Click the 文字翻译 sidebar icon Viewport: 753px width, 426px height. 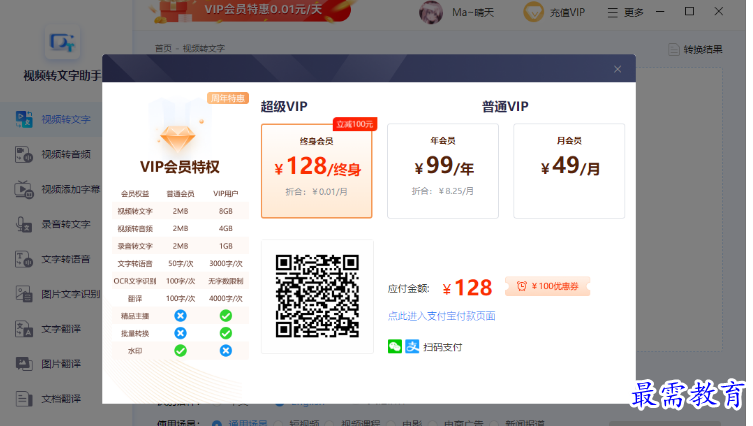click(x=24, y=329)
